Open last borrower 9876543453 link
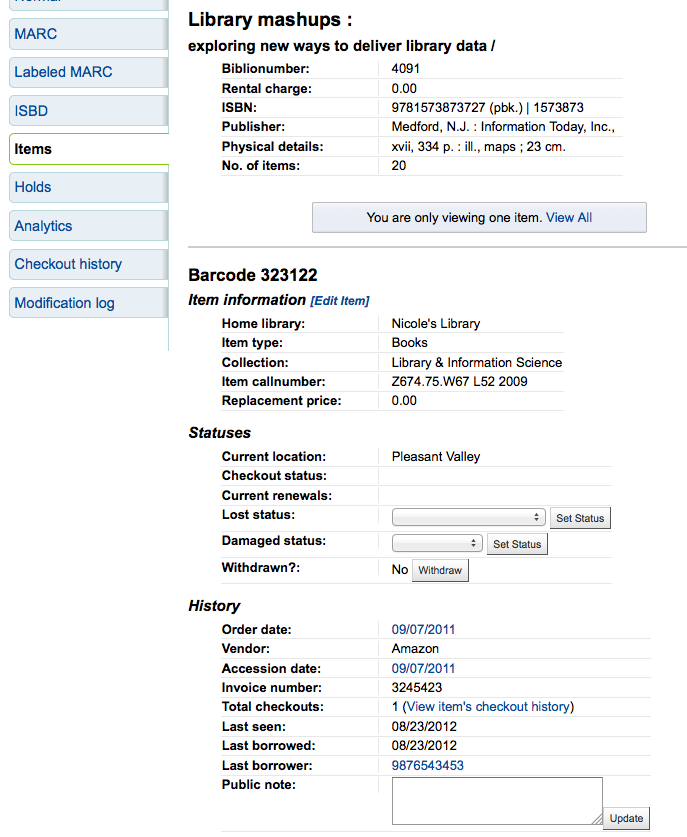The width and height of the screenshot is (687, 837). pos(427,766)
